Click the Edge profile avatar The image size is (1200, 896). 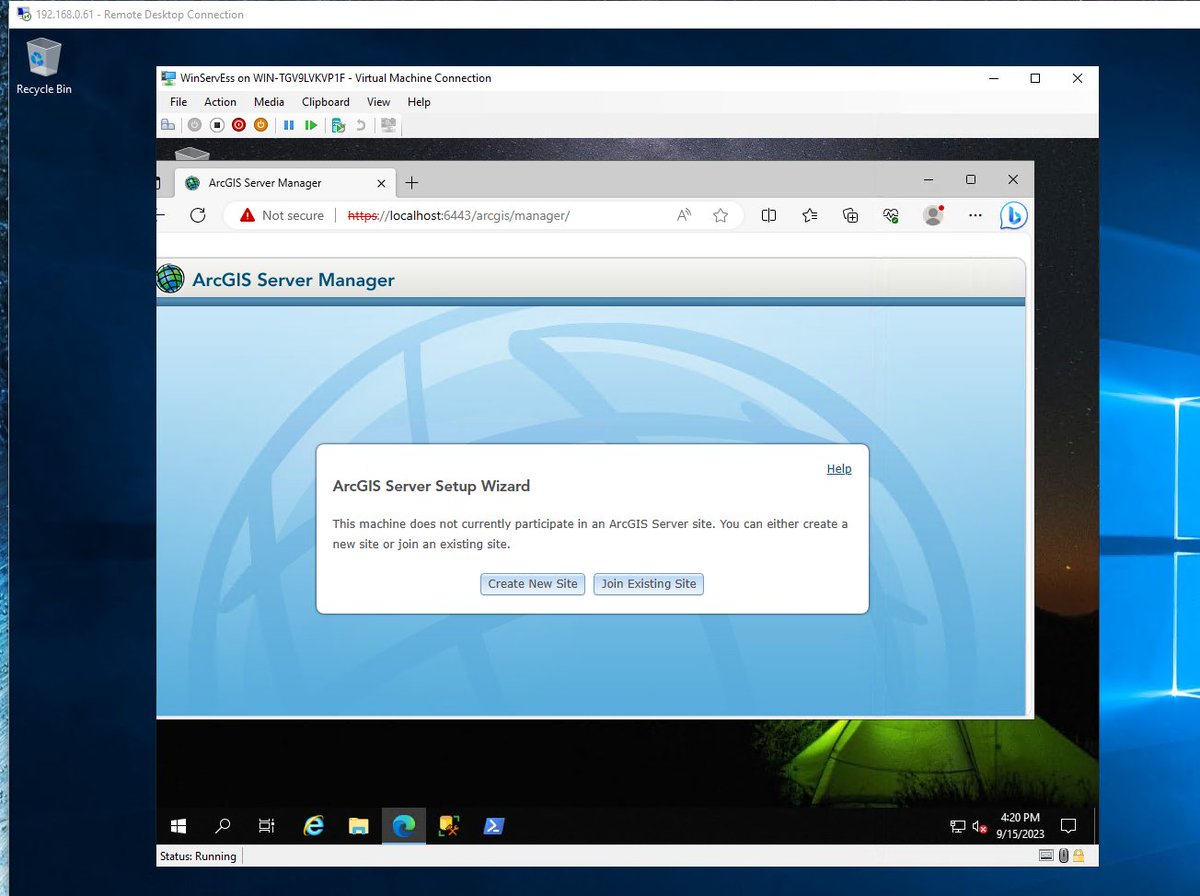coord(933,215)
